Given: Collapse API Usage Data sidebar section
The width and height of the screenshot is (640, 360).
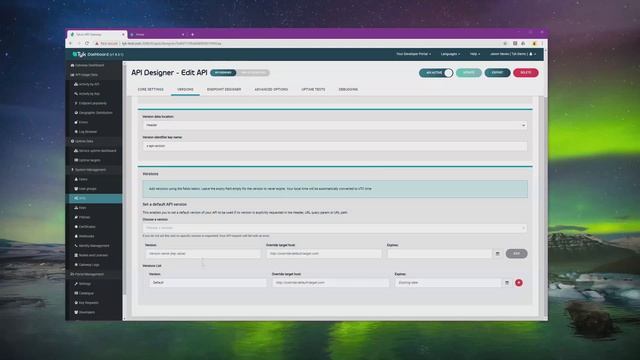Looking at the screenshot, I should pyautogui.click(x=84, y=75).
